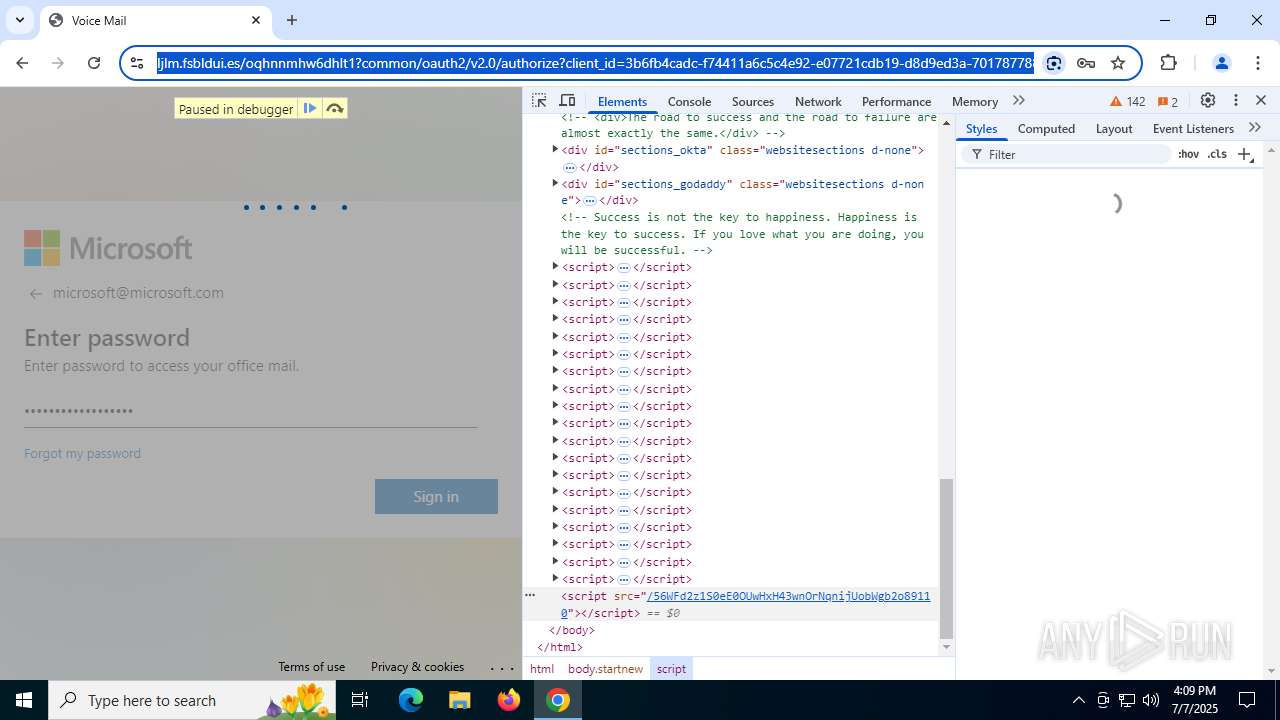Open Chrome three-dot menu
The height and width of the screenshot is (720, 1280).
[x=1257, y=63]
